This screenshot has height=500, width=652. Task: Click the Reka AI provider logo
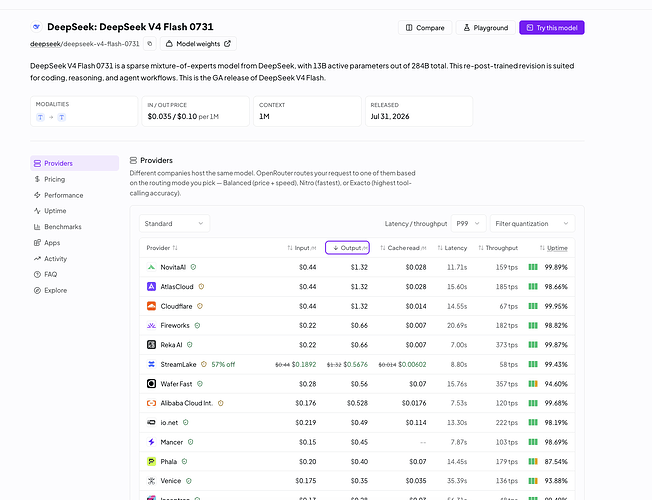coord(151,345)
